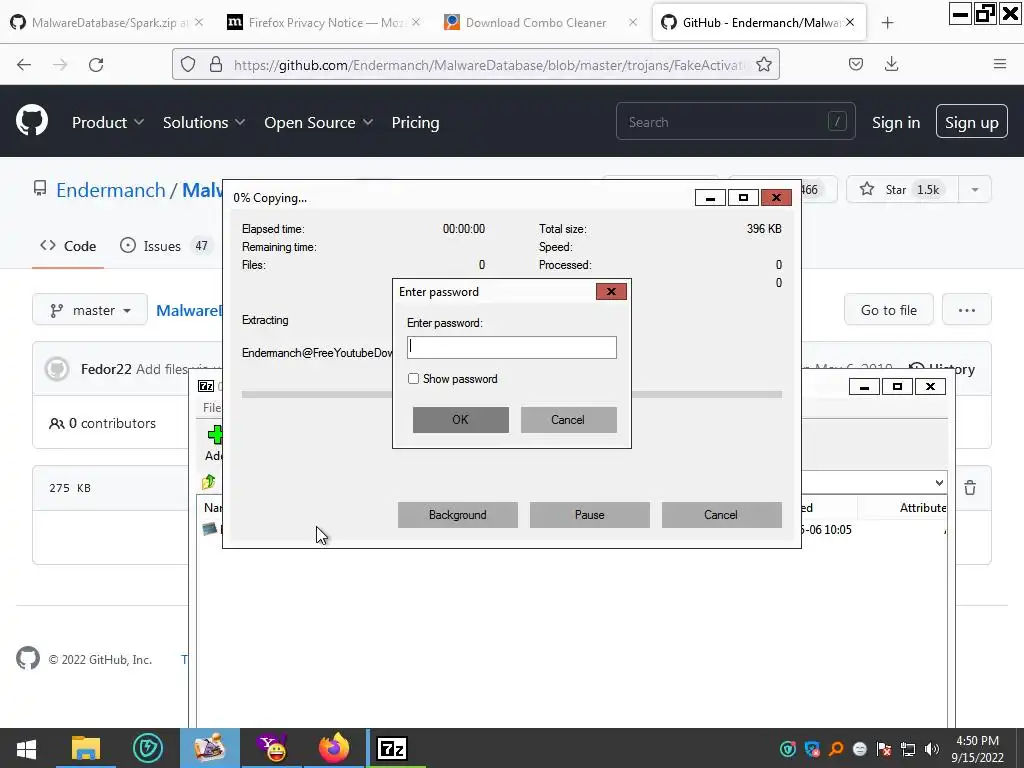Image resolution: width=1024 pixels, height=768 pixels.
Task: Cancel the copying operation
Action: click(x=721, y=515)
